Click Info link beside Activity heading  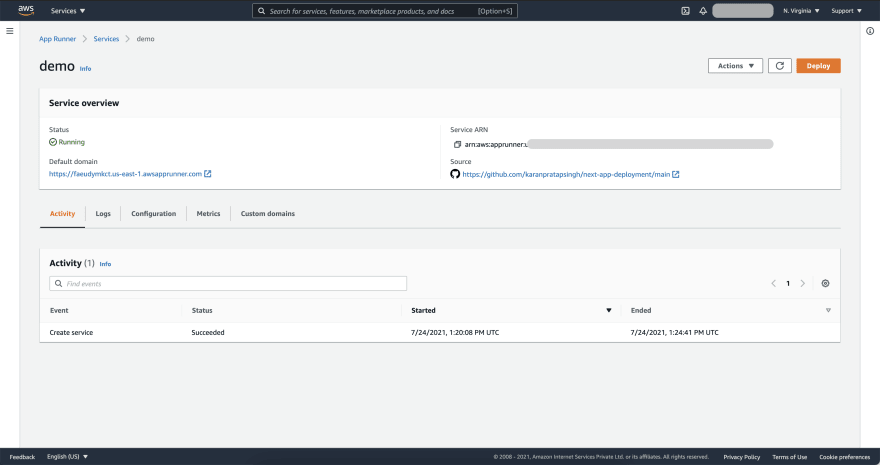coord(105,264)
